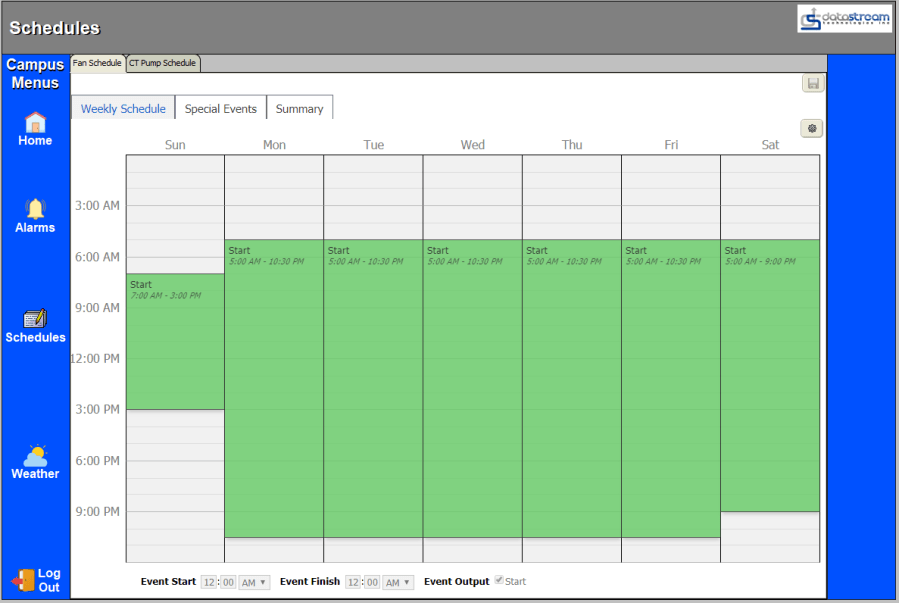Save schedule with the floppy disk icon
Viewport: 899px width, 603px height.
pos(813,83)
